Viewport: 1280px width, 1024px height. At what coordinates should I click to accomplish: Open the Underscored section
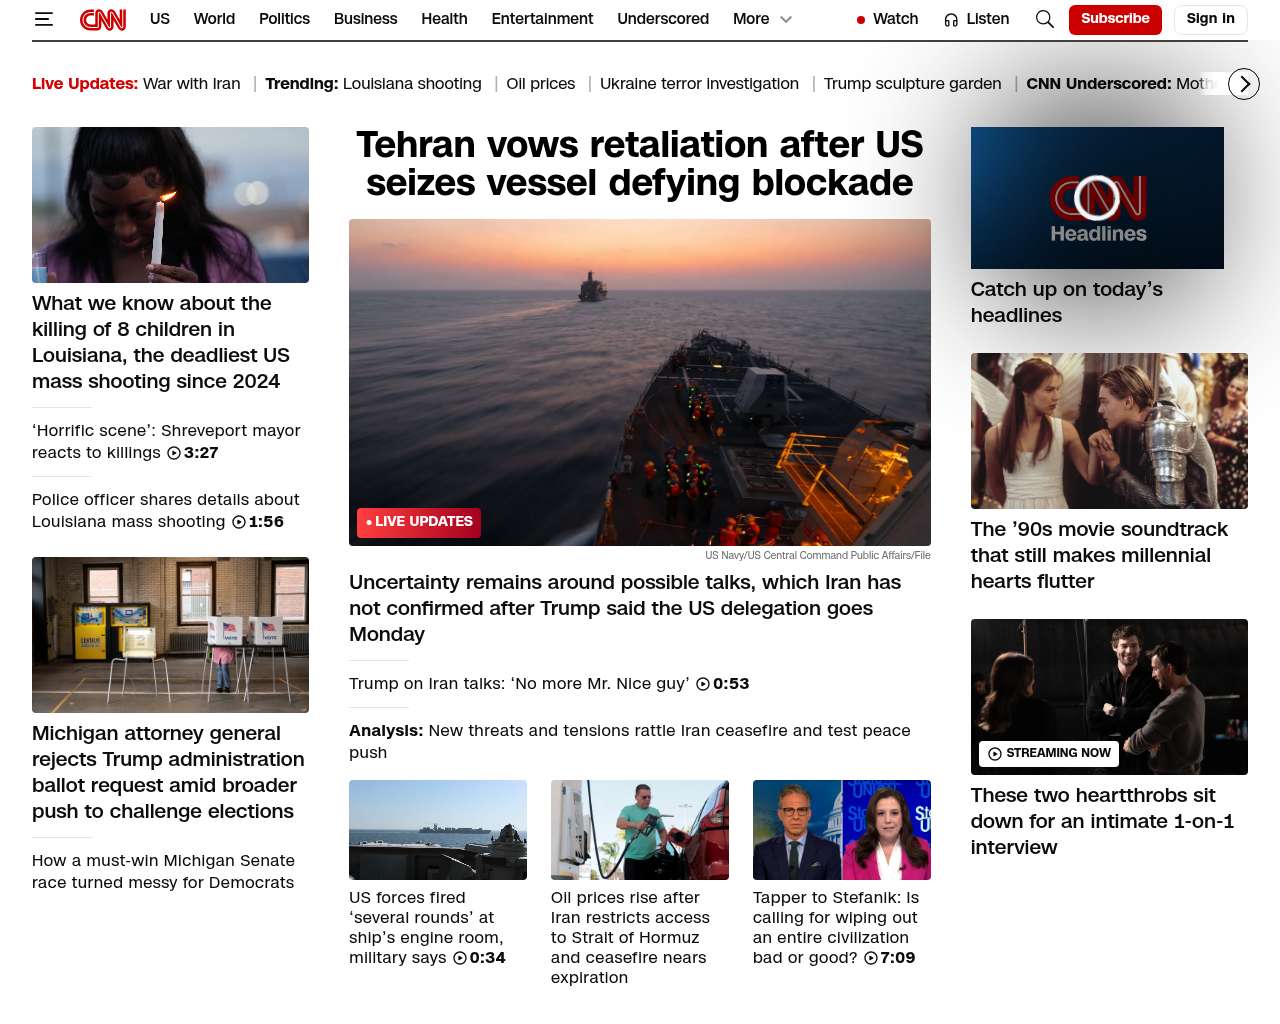[x=662, y=19]
